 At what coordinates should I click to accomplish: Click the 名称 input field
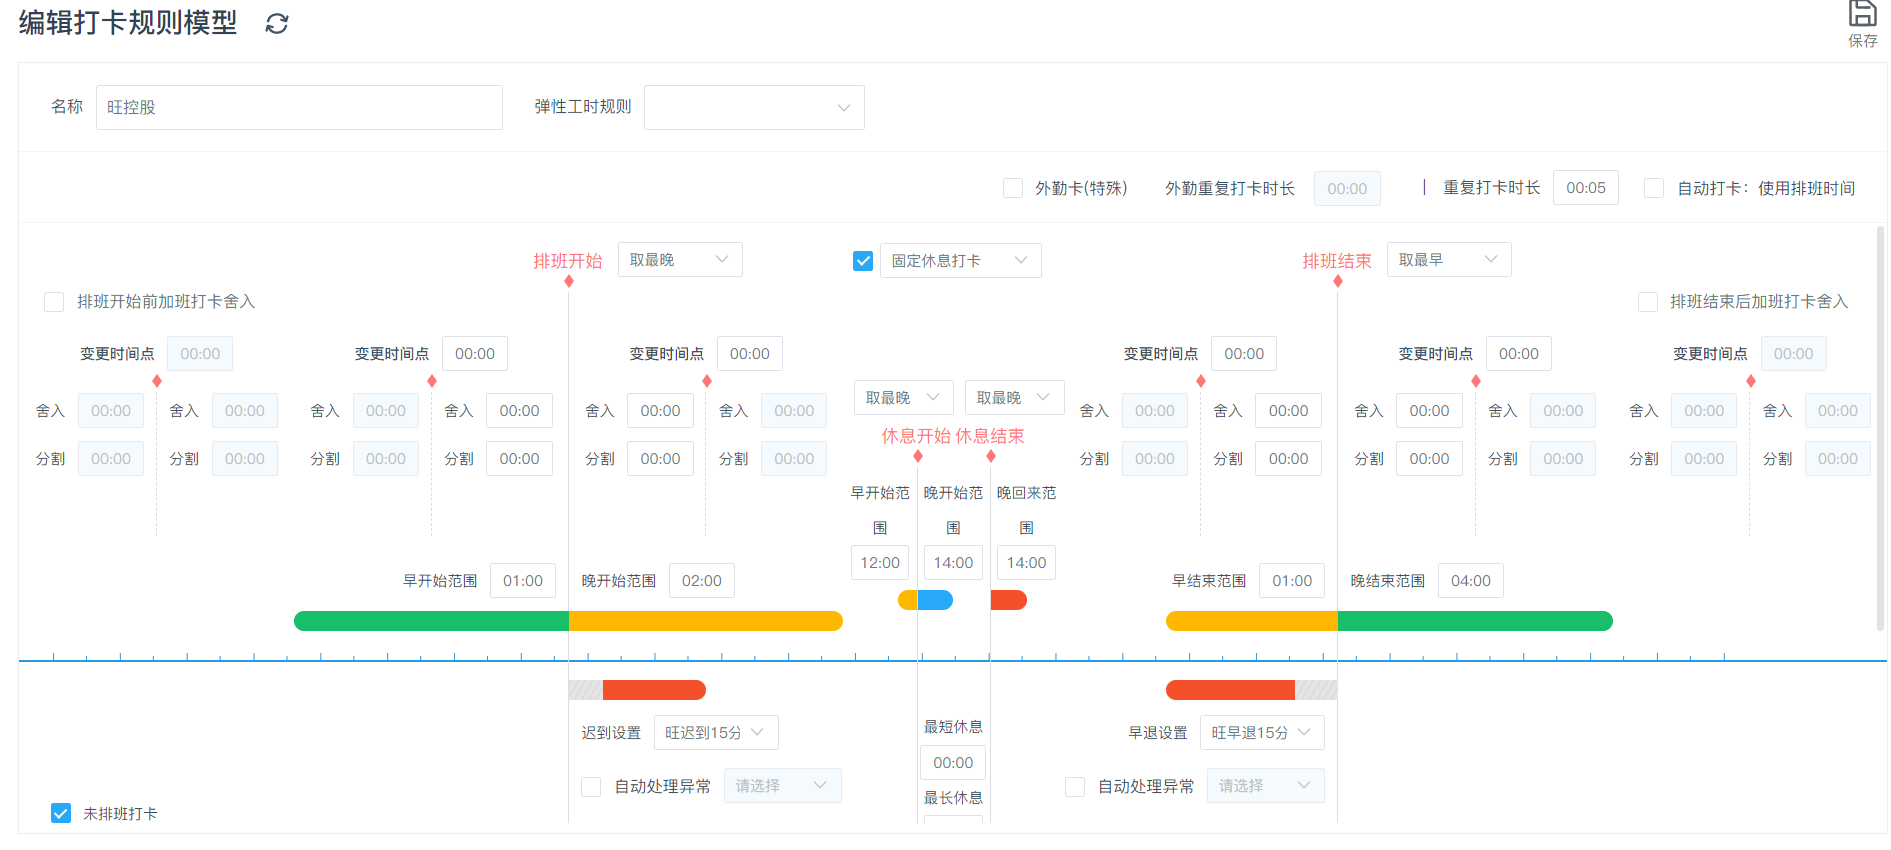pos(299,108)
